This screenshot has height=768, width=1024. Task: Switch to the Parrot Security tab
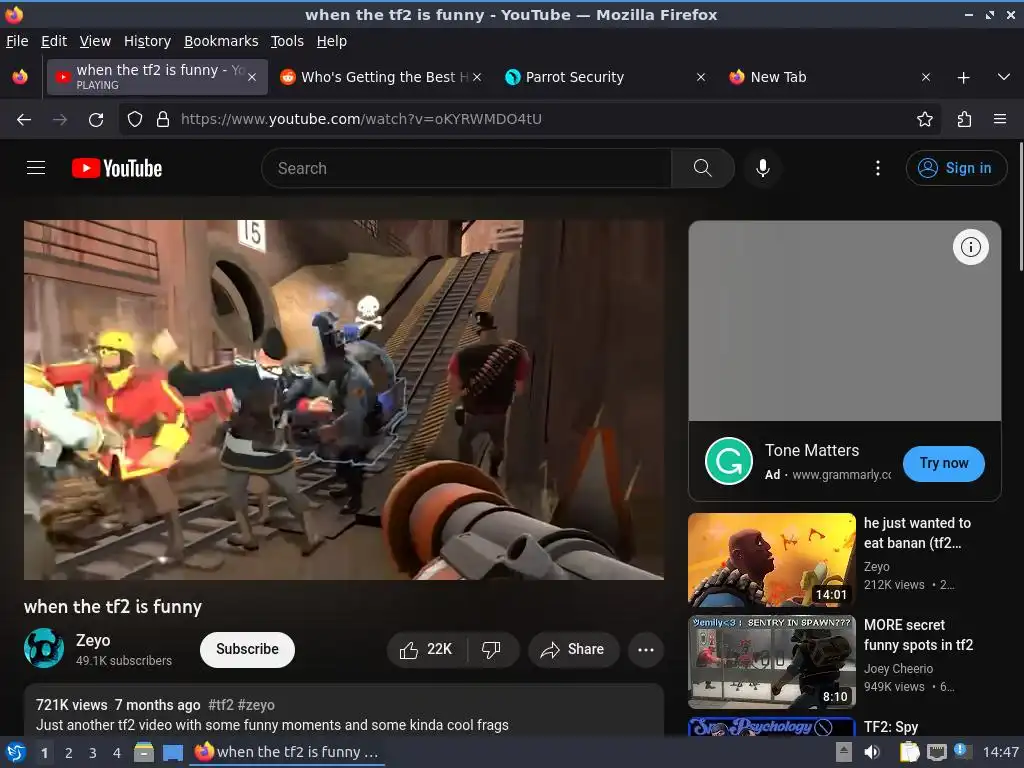(x=604, y=77)
